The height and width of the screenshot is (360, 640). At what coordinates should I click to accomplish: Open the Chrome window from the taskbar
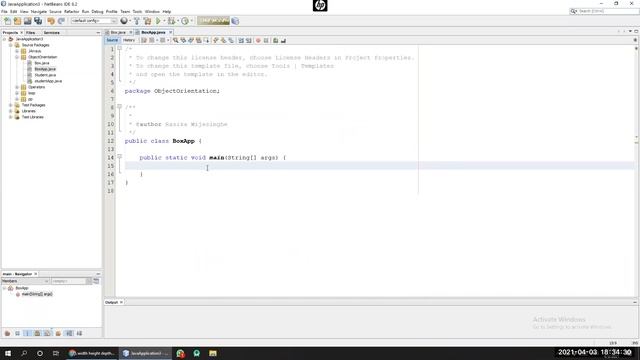92,353
